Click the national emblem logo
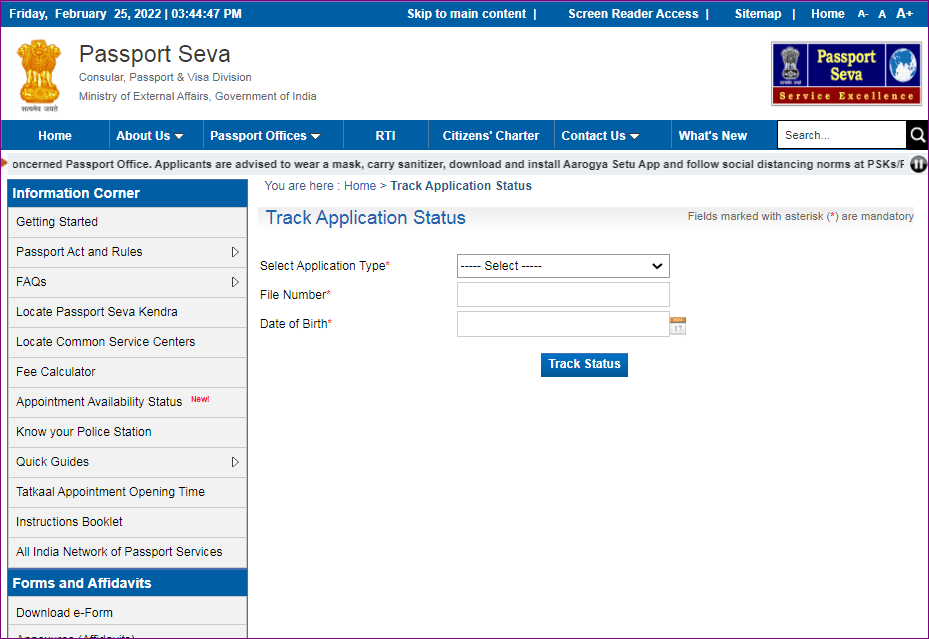Screen dimensions: 929x639 (39, 75)
